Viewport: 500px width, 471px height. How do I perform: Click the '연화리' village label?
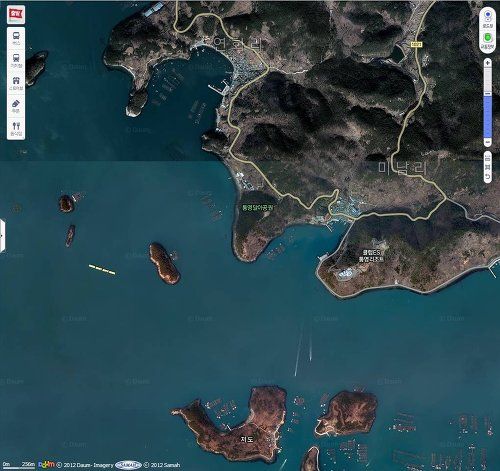pos(237,43)
